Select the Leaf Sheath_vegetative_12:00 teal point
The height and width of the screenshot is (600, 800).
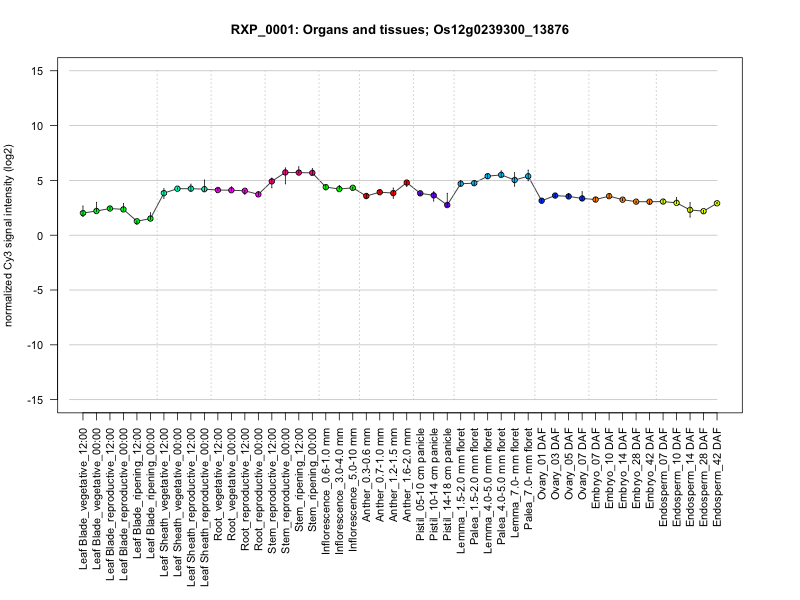164,193
